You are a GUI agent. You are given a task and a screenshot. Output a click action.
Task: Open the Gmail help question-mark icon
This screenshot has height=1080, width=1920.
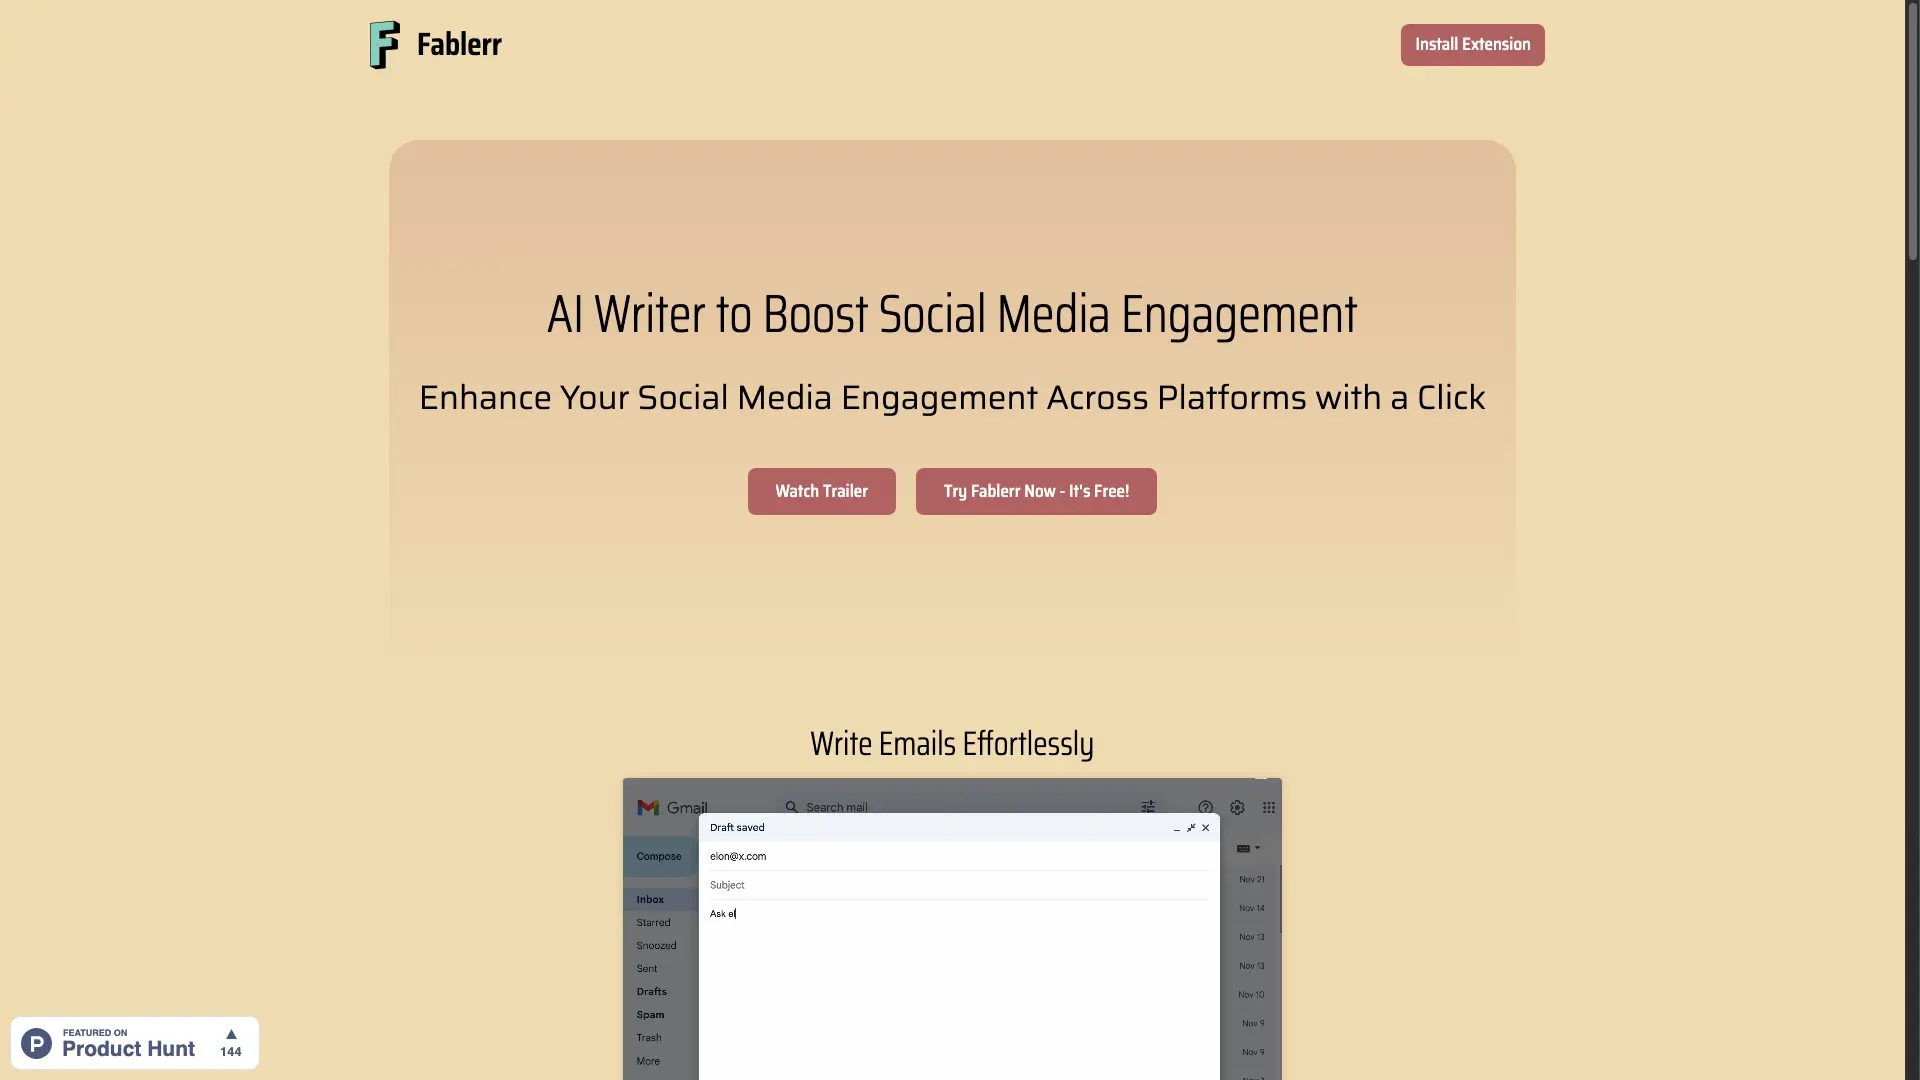[x=1205, y=807]
